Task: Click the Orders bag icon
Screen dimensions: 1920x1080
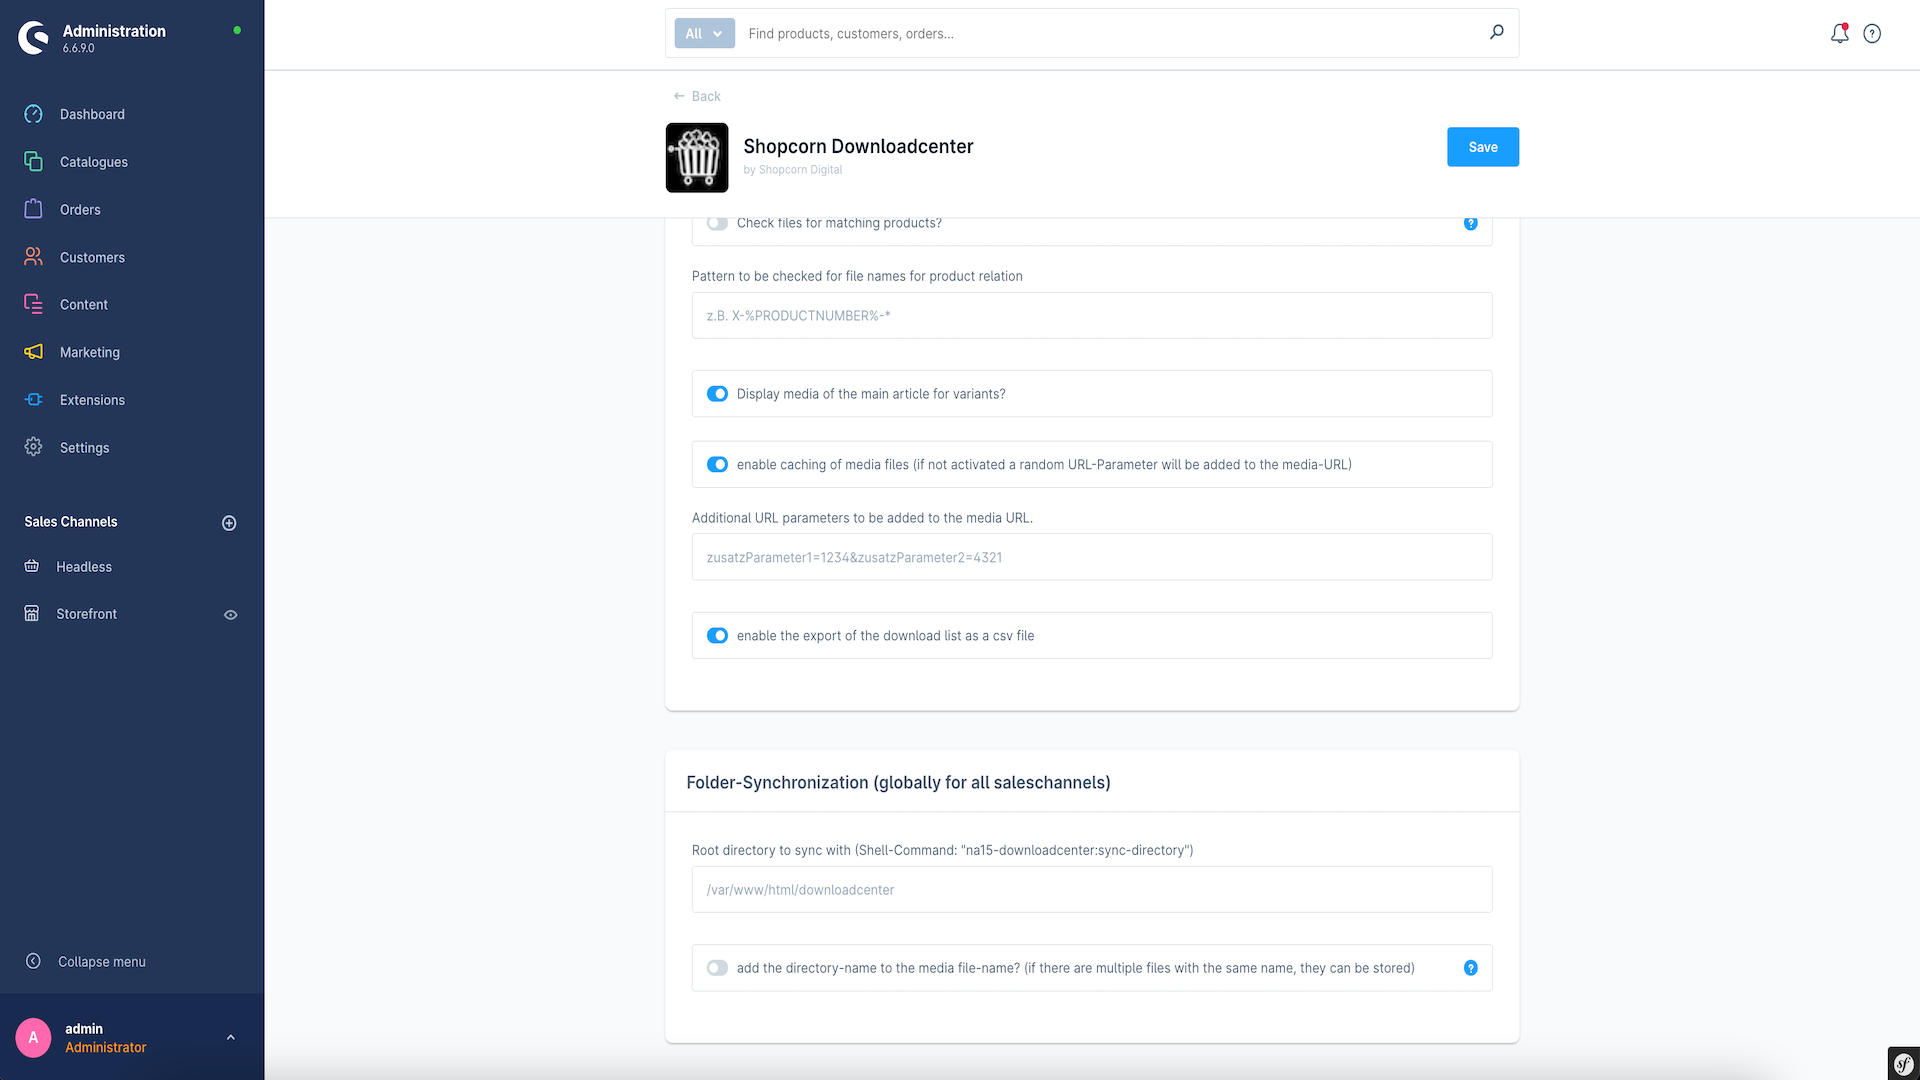Action: click(33, 209)
